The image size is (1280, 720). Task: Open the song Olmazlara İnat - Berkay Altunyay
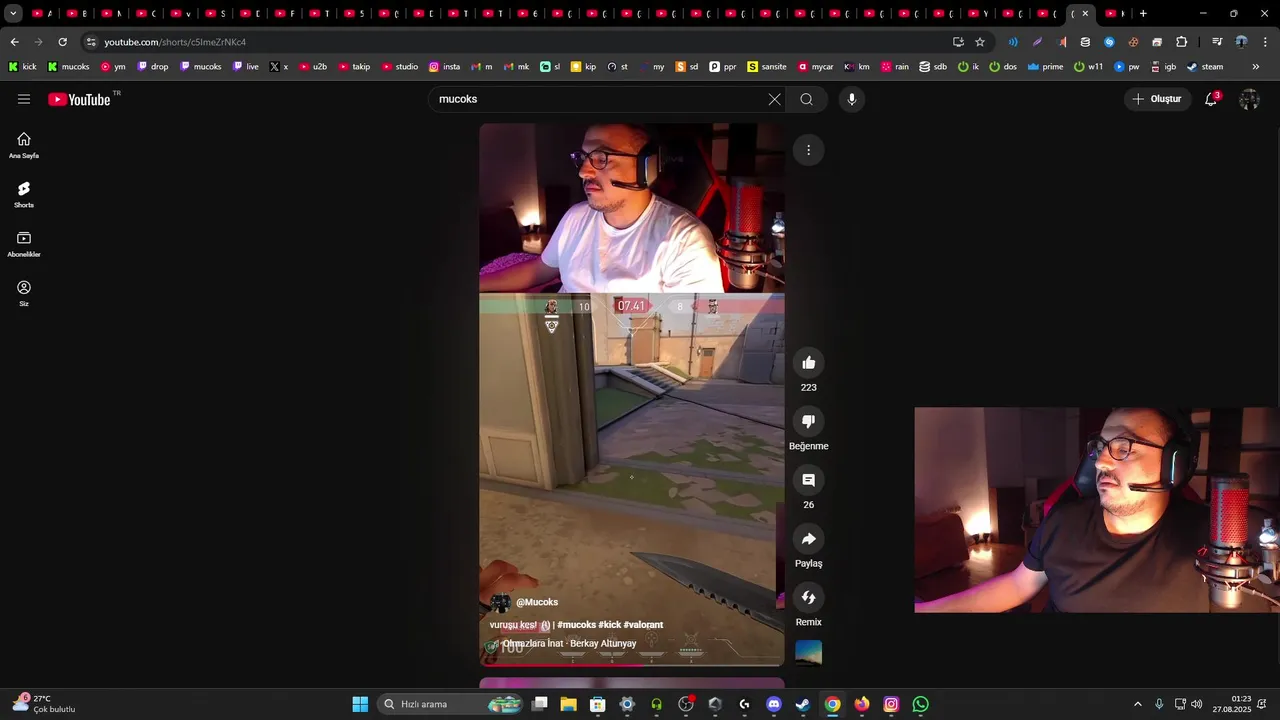click(569, 644)
